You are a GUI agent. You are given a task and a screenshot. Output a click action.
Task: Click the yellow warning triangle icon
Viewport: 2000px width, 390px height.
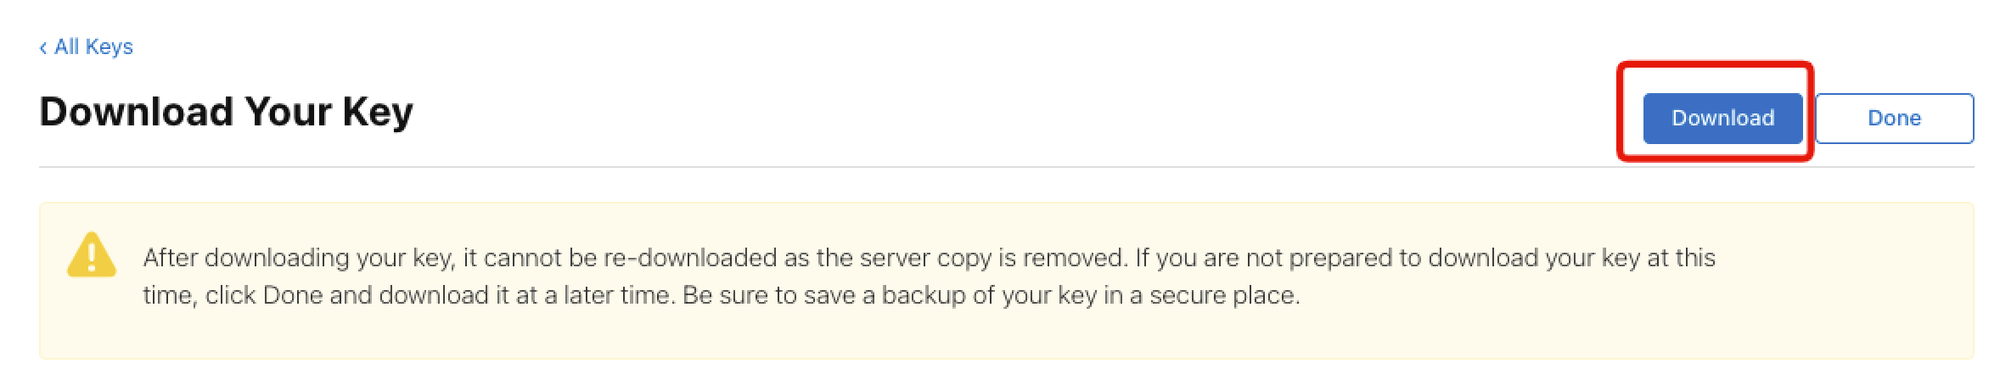(91, 255)
